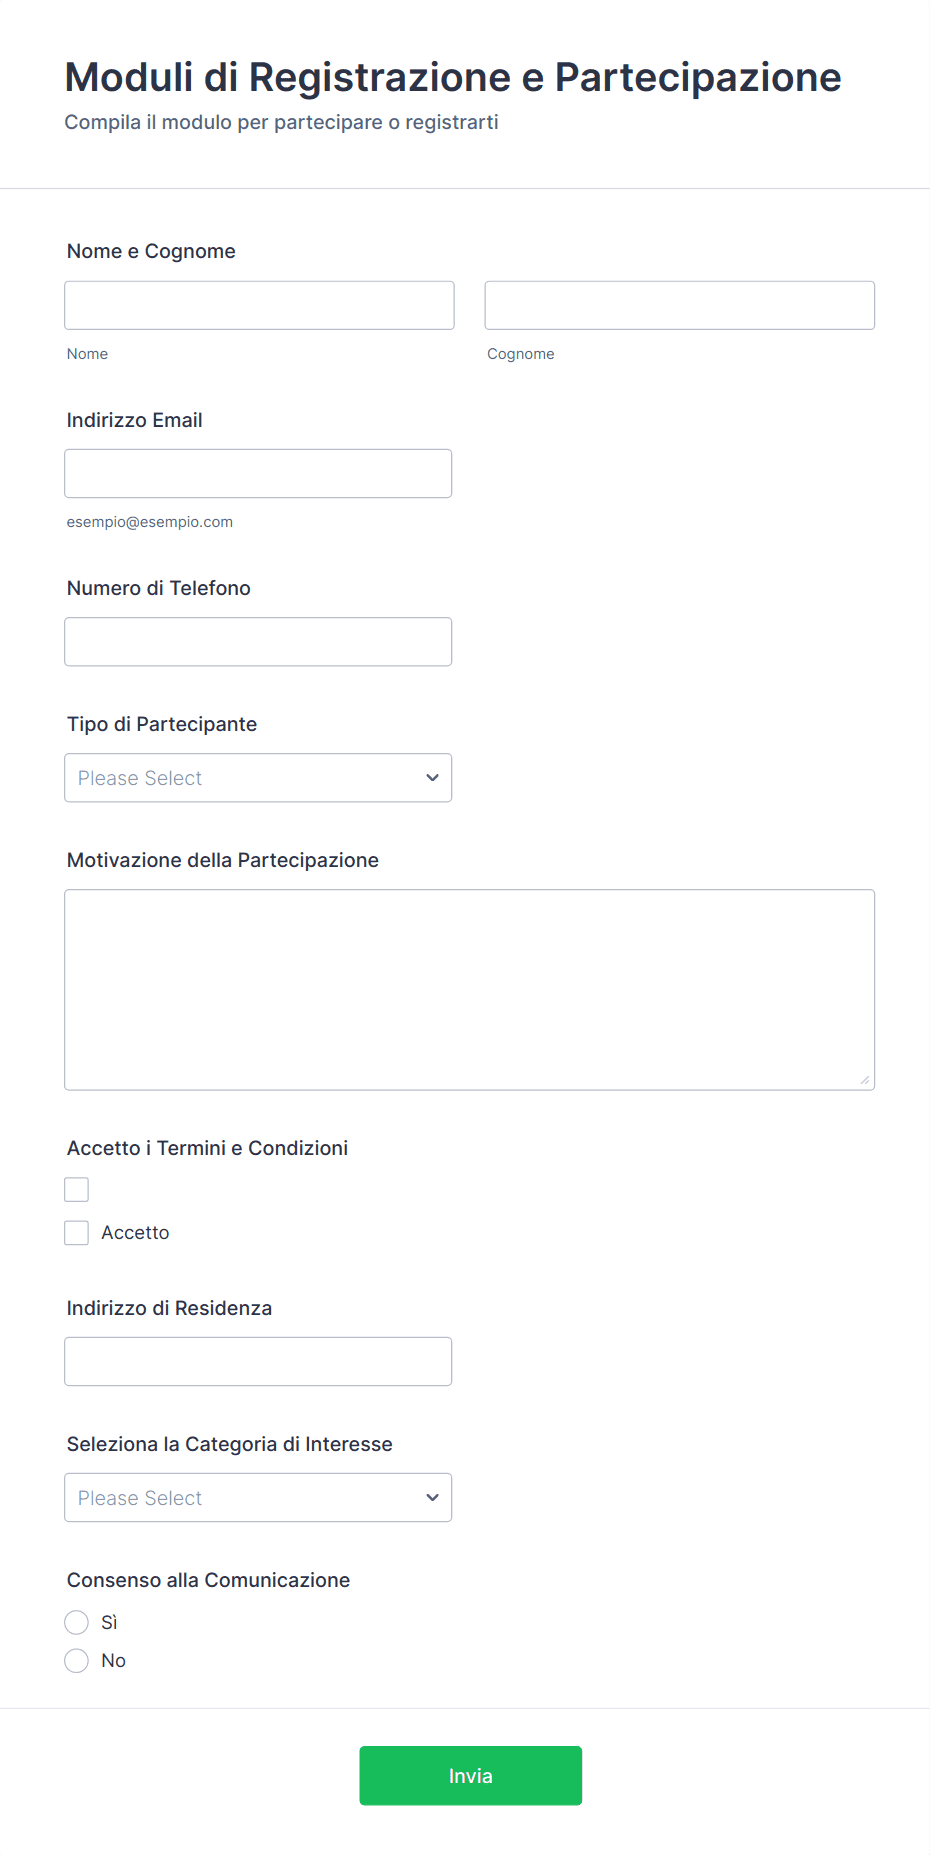Click the textarea resize handle
The height and width of the screenshot is (1855, 930).
[x=864, y=1079]
